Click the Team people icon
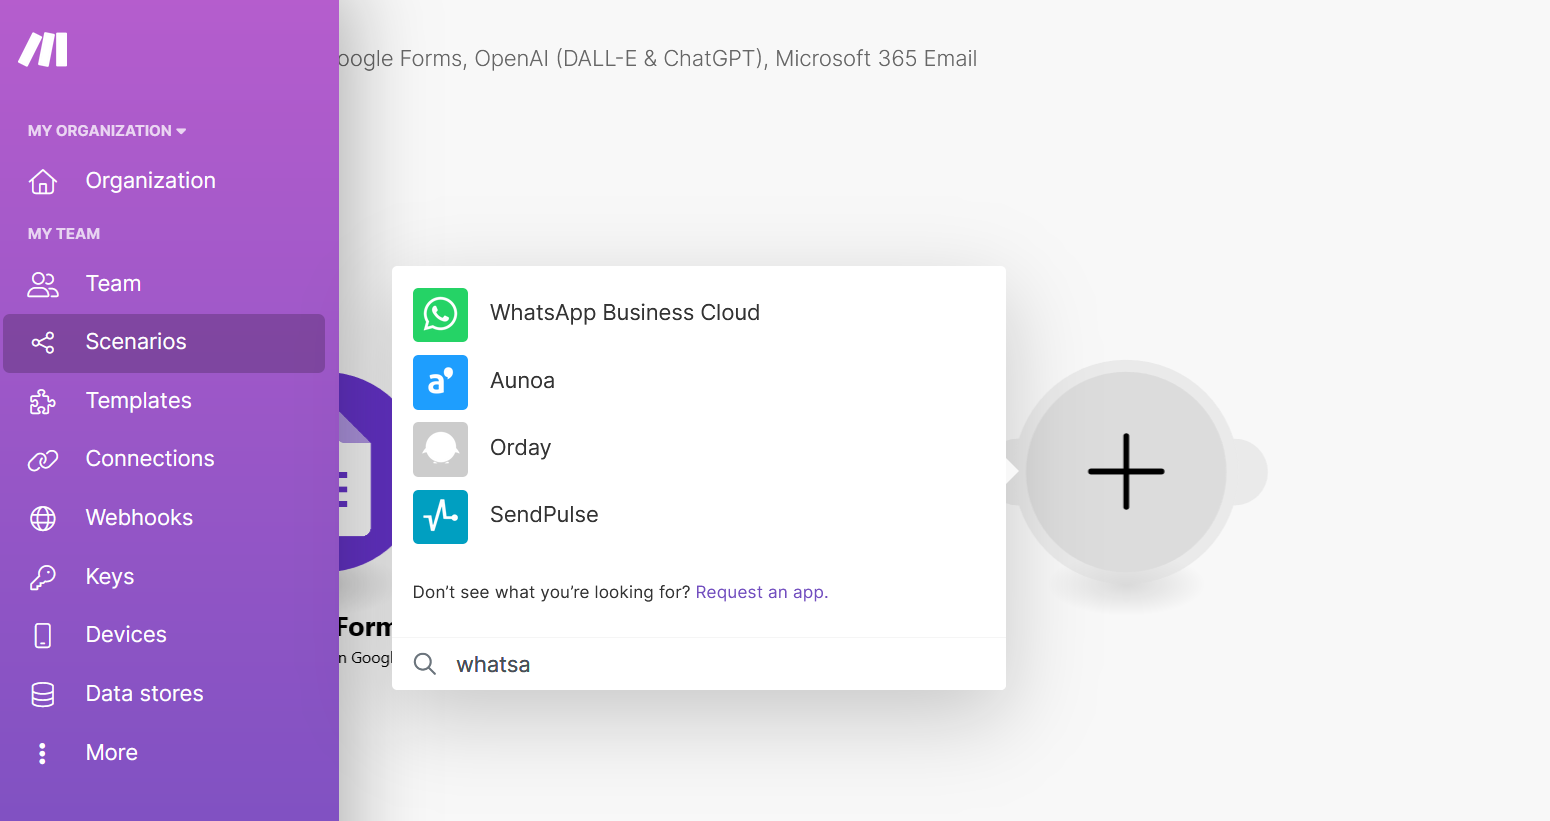 (x=43, y=284)
